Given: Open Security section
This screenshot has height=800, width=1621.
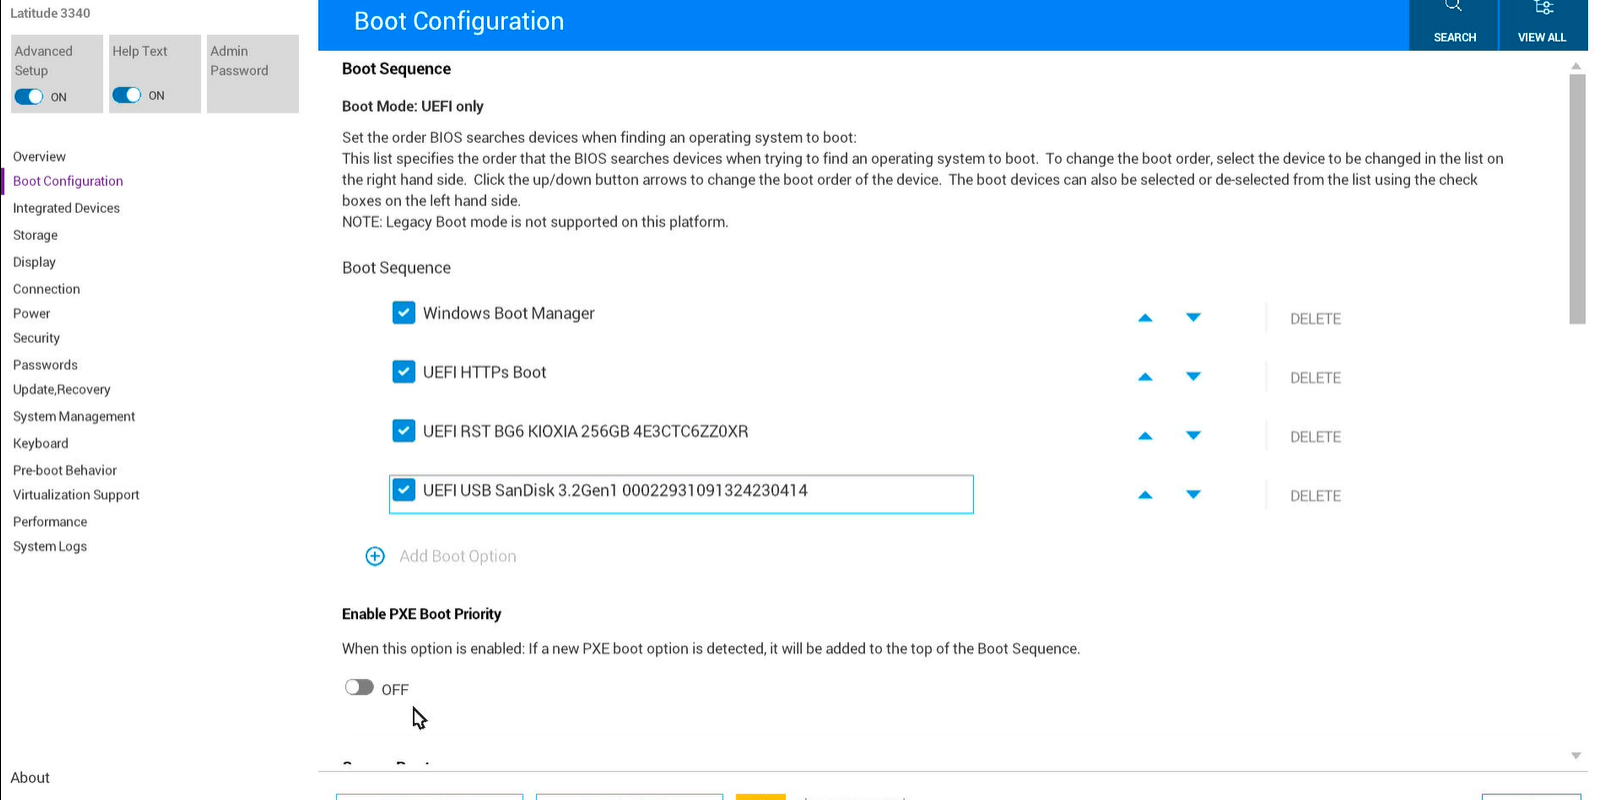Looking at the screenshot, I should (x=36, y=338).
